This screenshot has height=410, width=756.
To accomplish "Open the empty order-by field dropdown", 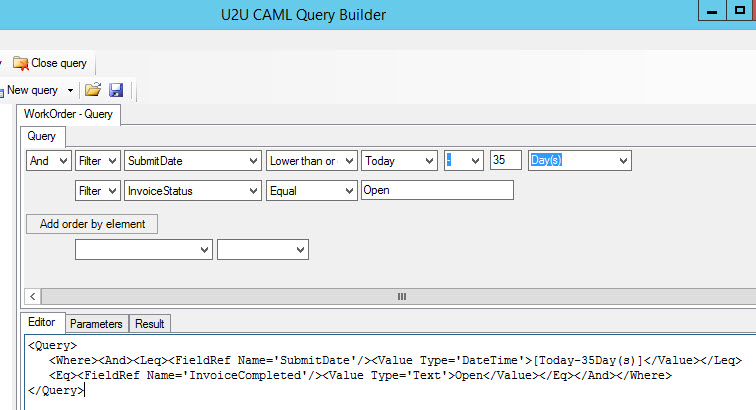I will [x=144, y=250].
